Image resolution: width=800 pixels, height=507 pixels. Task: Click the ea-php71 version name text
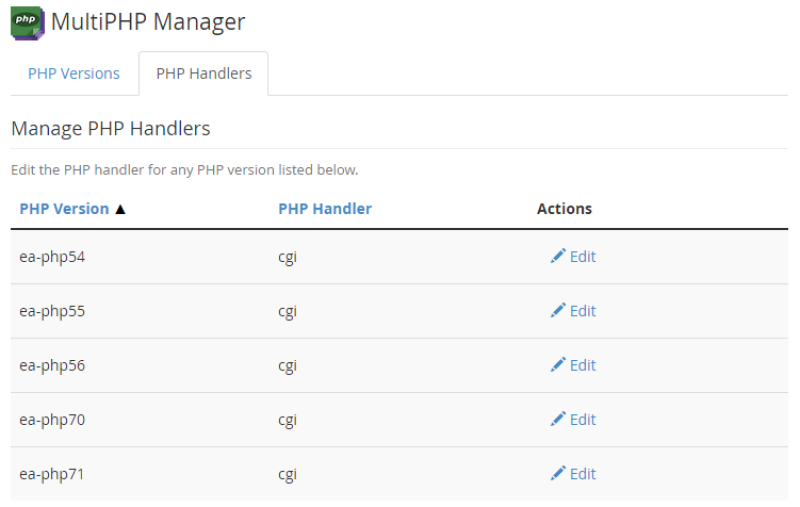pyautogui.click(x=52, y=474)
